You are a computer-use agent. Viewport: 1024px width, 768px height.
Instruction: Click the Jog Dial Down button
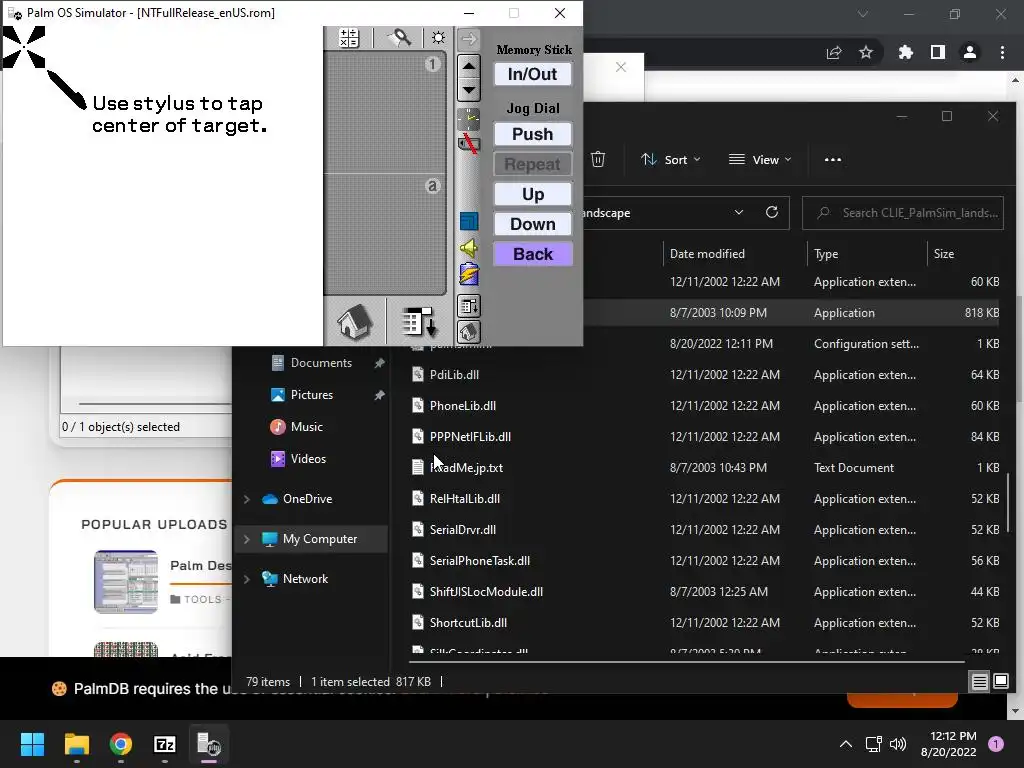point(533,224)
